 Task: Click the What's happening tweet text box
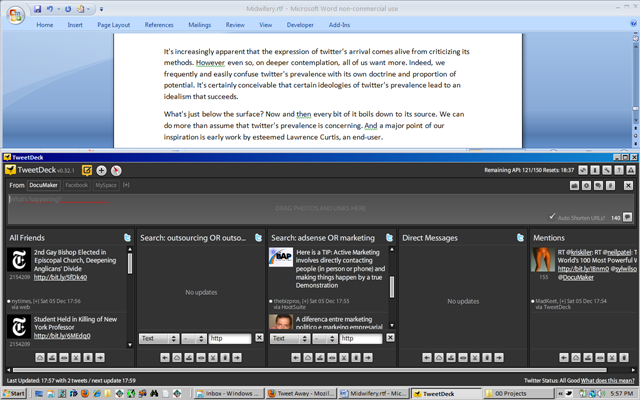click(x=320, y=209)
